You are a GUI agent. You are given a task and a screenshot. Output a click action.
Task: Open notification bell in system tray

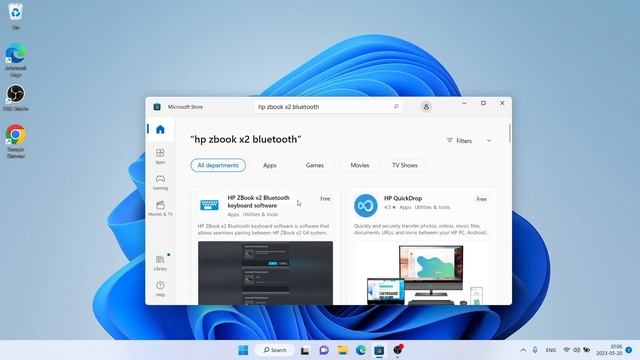tap(629, 350)
